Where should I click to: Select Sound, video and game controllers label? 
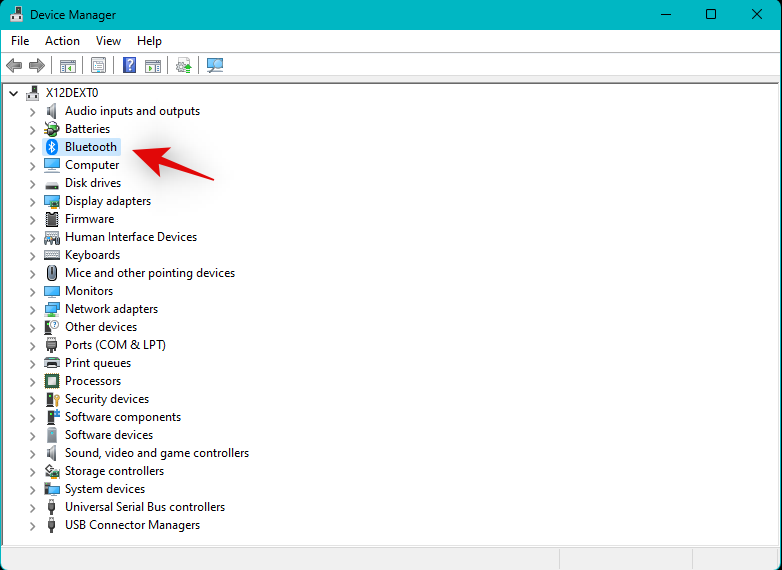coord(157,453)
